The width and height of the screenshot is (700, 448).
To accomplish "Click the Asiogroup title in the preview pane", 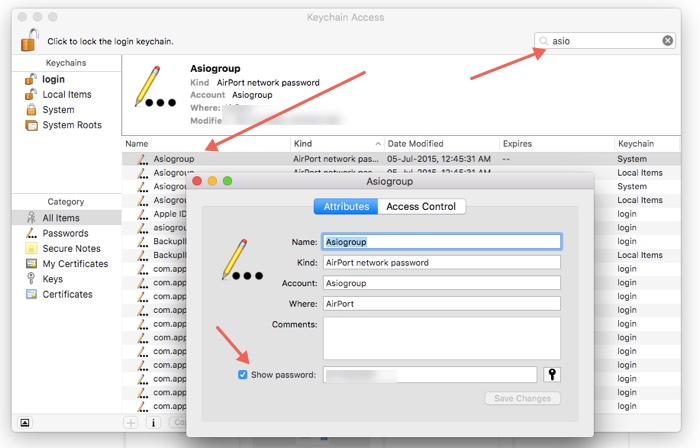I will [x=215, y=69].
